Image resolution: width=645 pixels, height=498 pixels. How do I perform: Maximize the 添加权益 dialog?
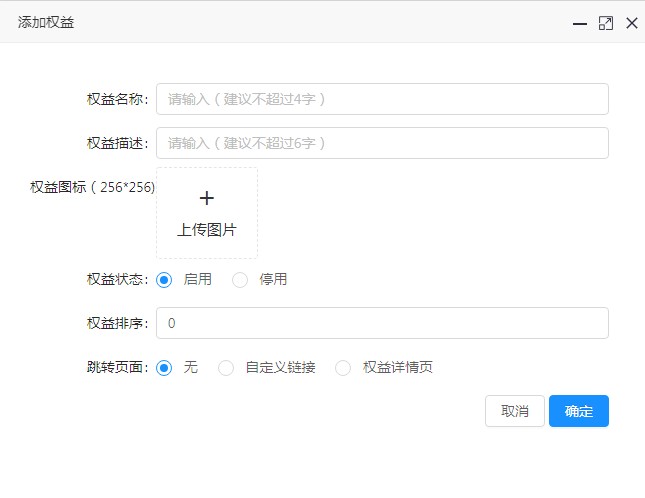(606, 23)
